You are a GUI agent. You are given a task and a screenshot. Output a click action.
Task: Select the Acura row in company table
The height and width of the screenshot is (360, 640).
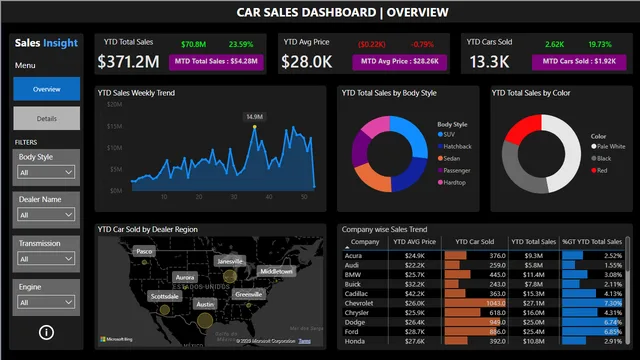(483, 256)
